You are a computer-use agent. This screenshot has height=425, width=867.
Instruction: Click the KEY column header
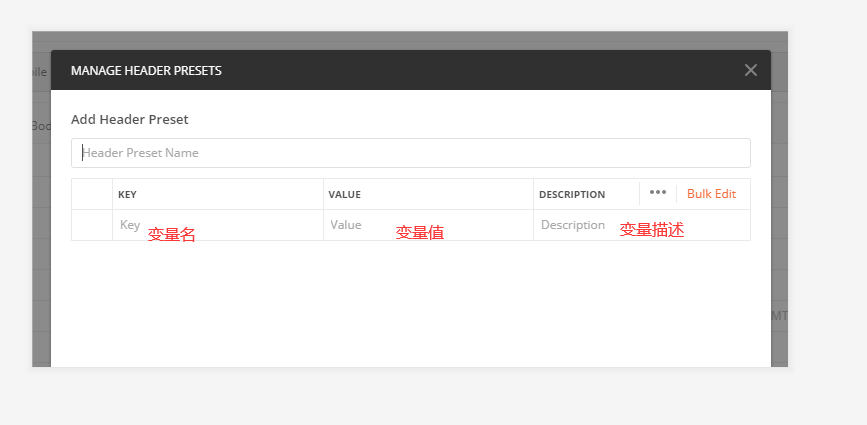(127, 195)
